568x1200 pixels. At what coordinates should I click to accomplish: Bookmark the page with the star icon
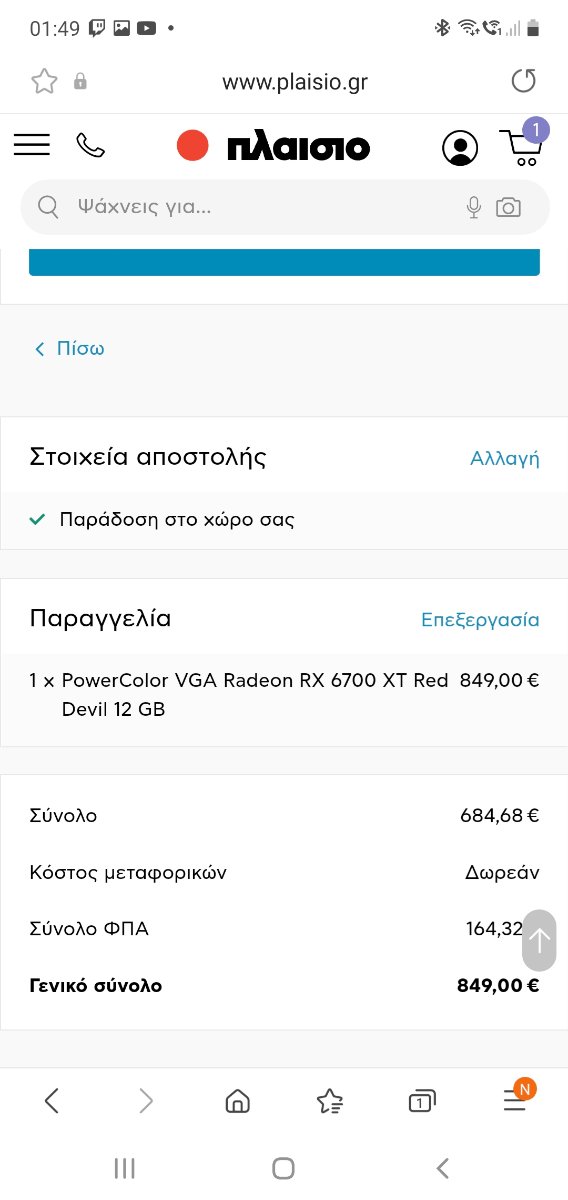(44, 82)
